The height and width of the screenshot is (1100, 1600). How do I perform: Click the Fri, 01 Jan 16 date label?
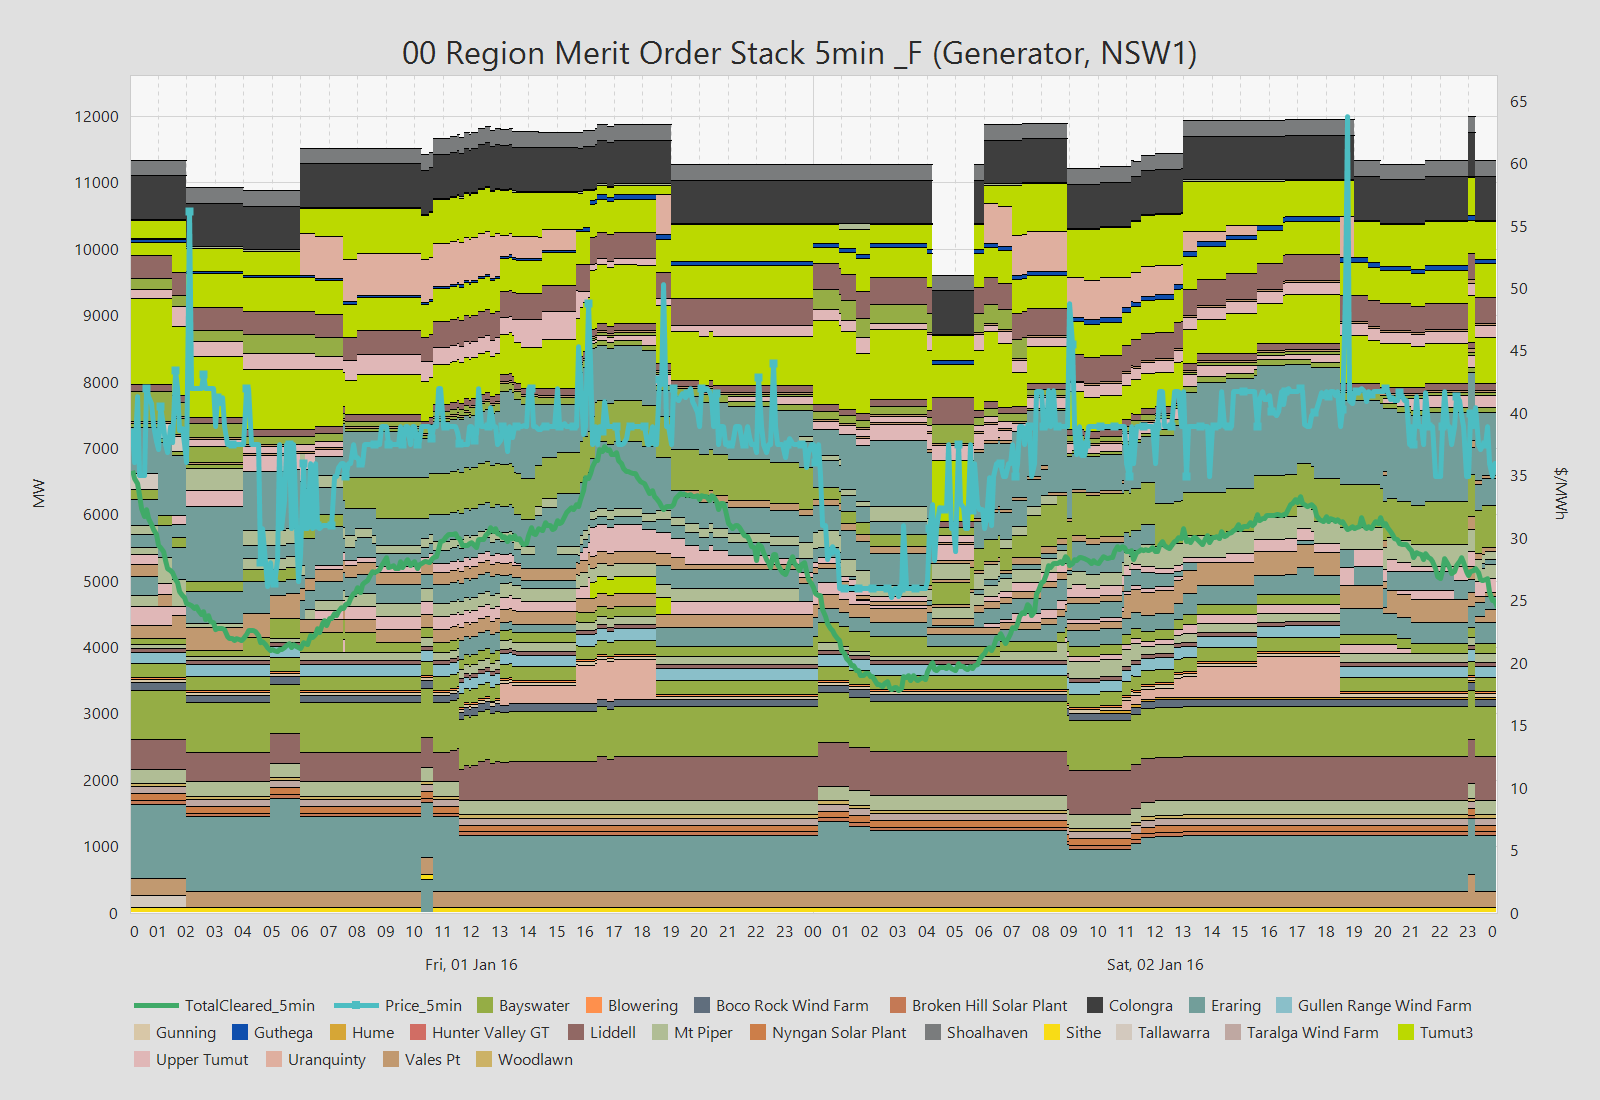click(471, 964)
